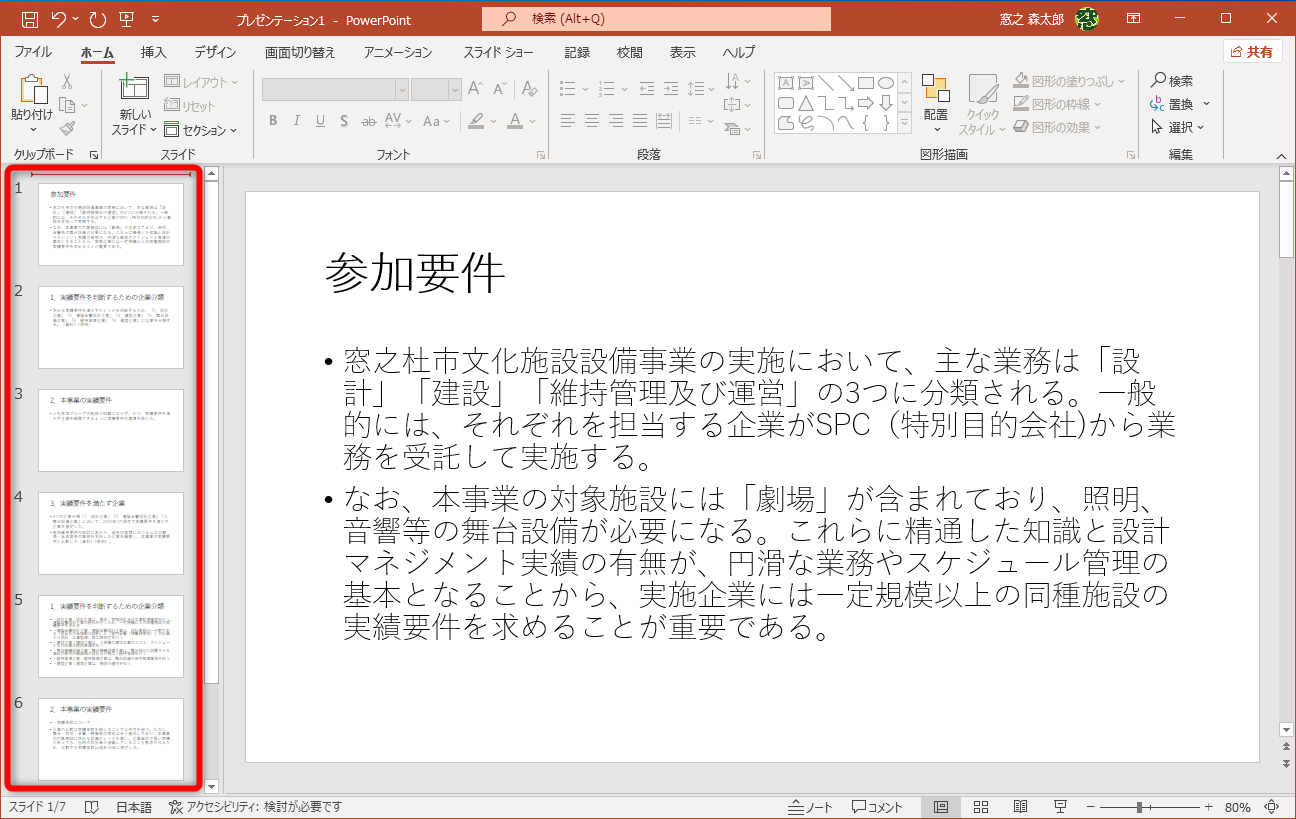
Task: Copy the selection using the copy icon
Action: point(67,105)
